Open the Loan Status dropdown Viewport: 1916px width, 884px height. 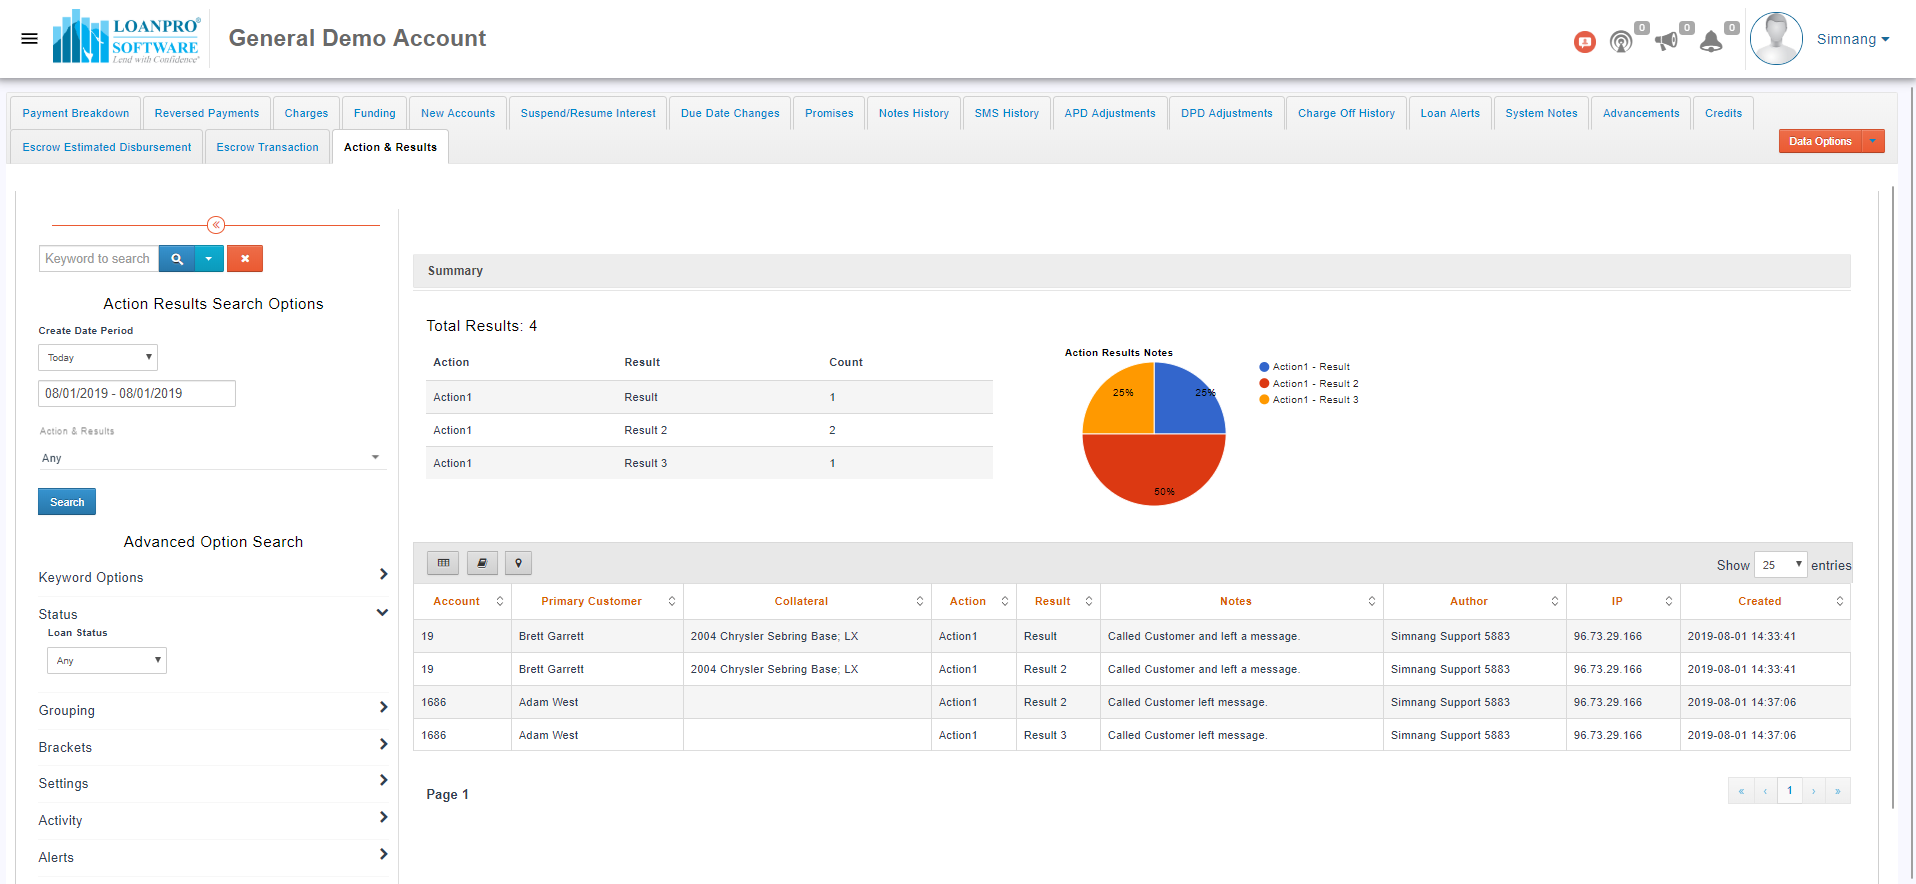click(x=107, y=660)
